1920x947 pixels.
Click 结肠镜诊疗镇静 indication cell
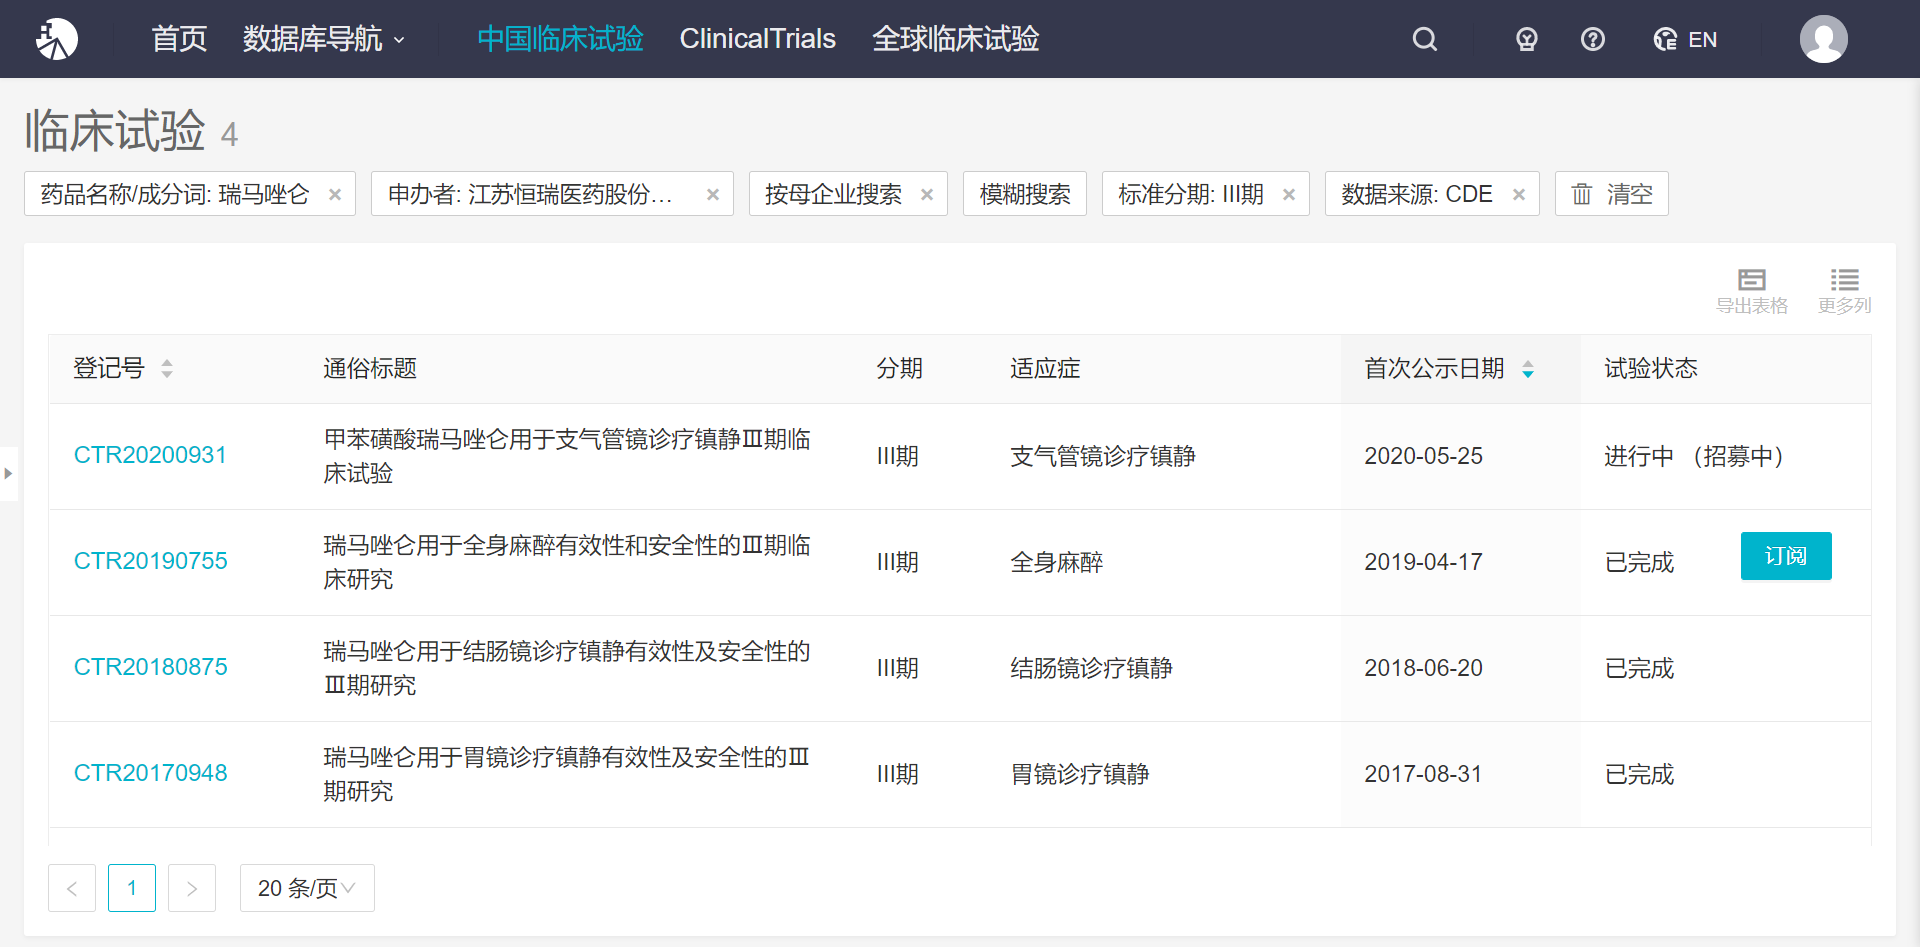click(x=1092, y=668)
